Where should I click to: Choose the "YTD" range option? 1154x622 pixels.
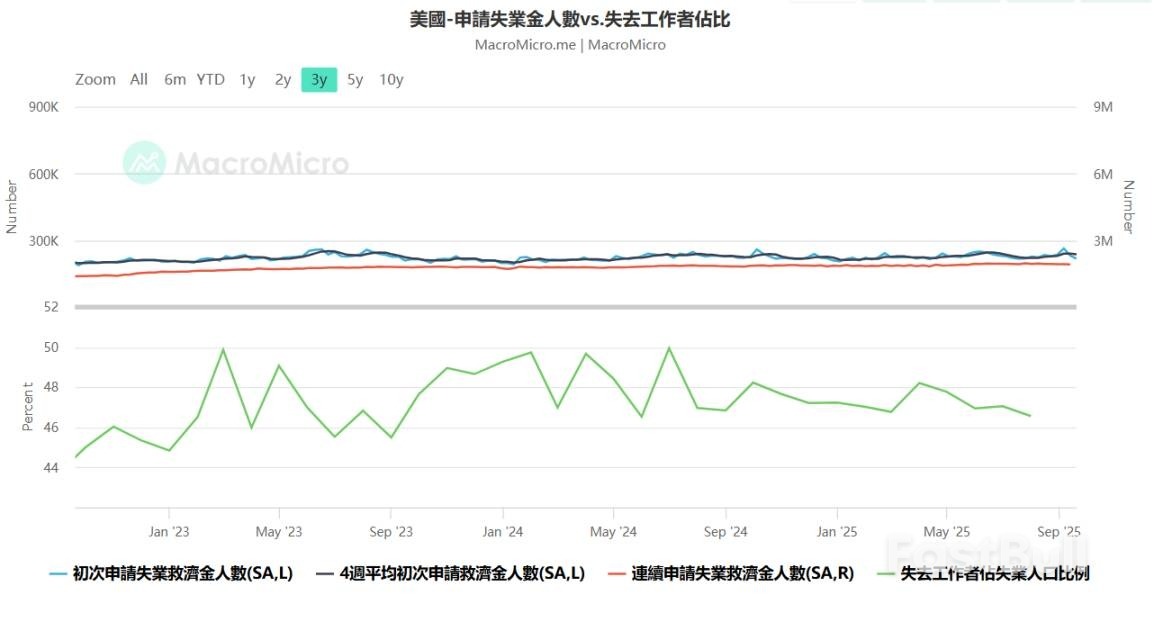pyautogui.click(x=211, y=79)
